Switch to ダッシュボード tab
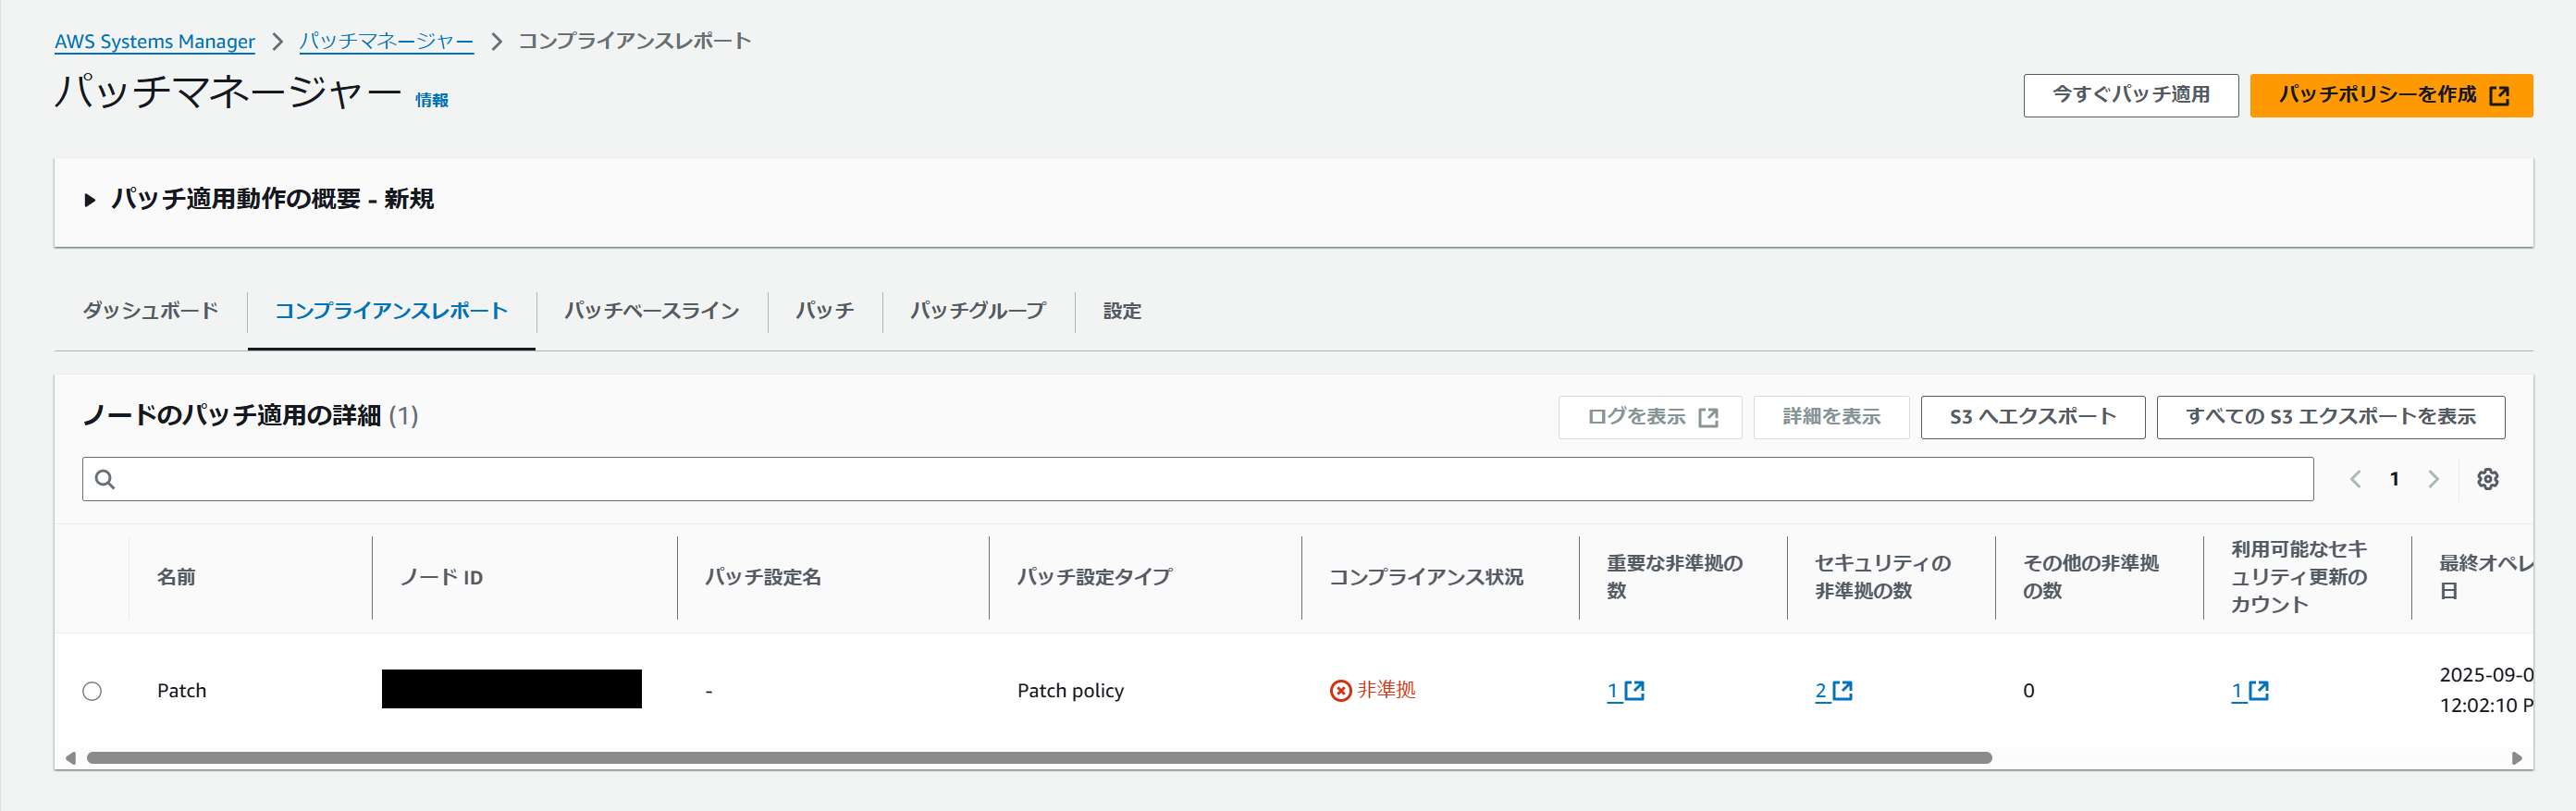2576x811 pixels. [x=150, y=311]
